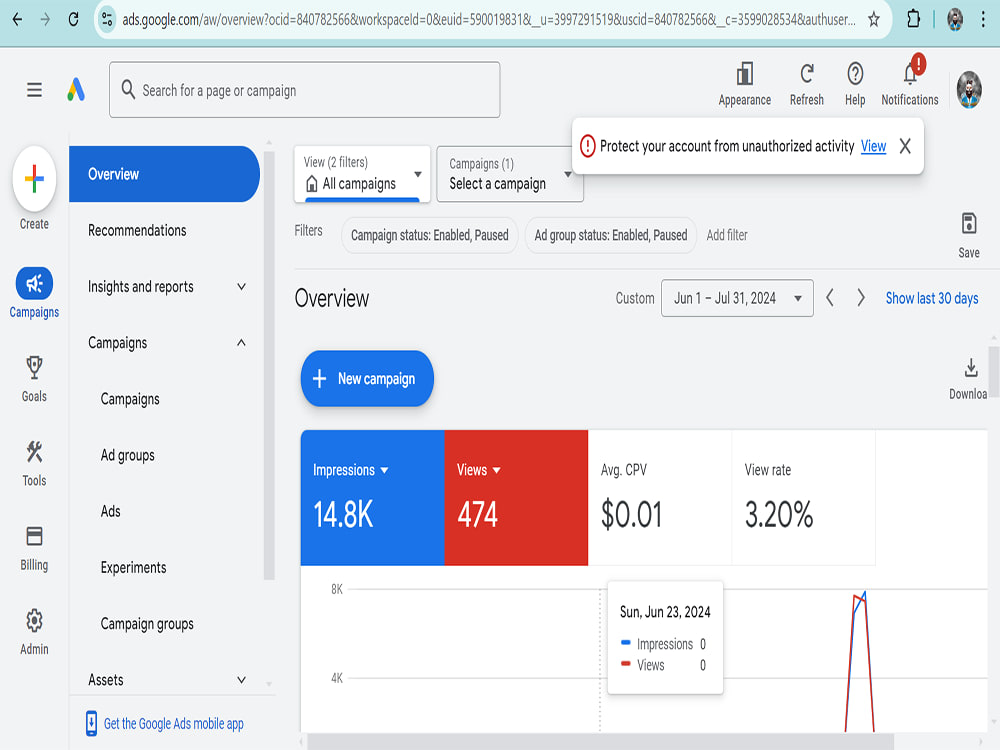Click the New campaign button
1000x750 pixels.
(x=367, y=378)
